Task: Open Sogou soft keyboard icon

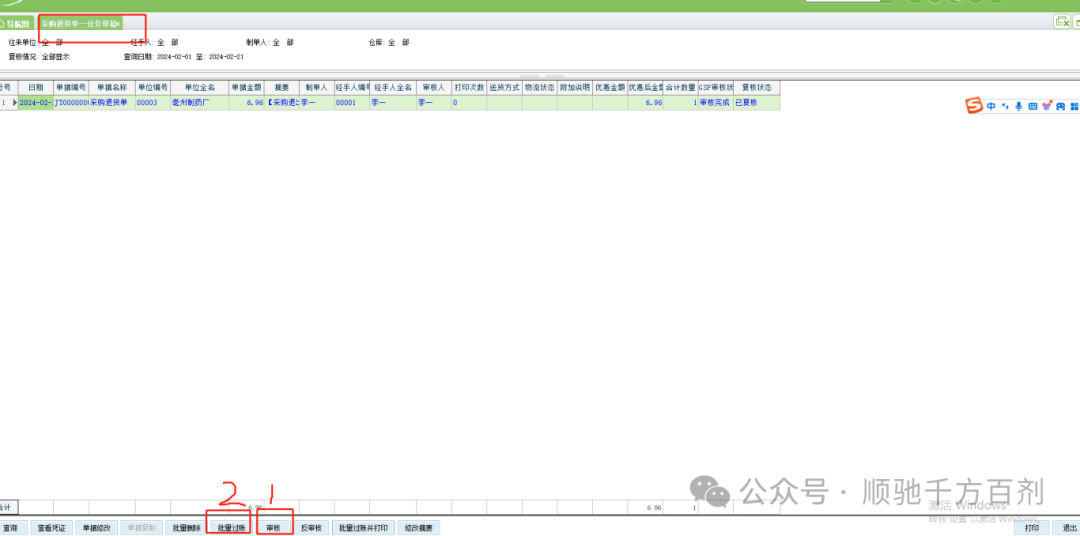Action: coord(1032,106)
